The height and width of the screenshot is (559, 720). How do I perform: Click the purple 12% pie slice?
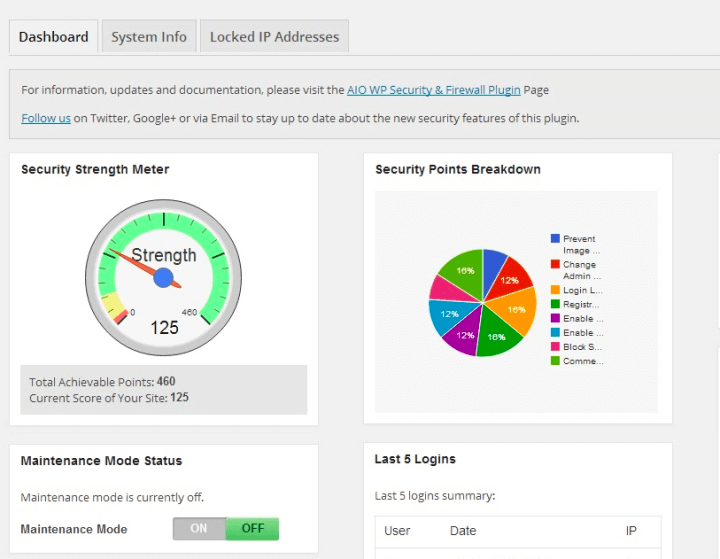(464, 334)
